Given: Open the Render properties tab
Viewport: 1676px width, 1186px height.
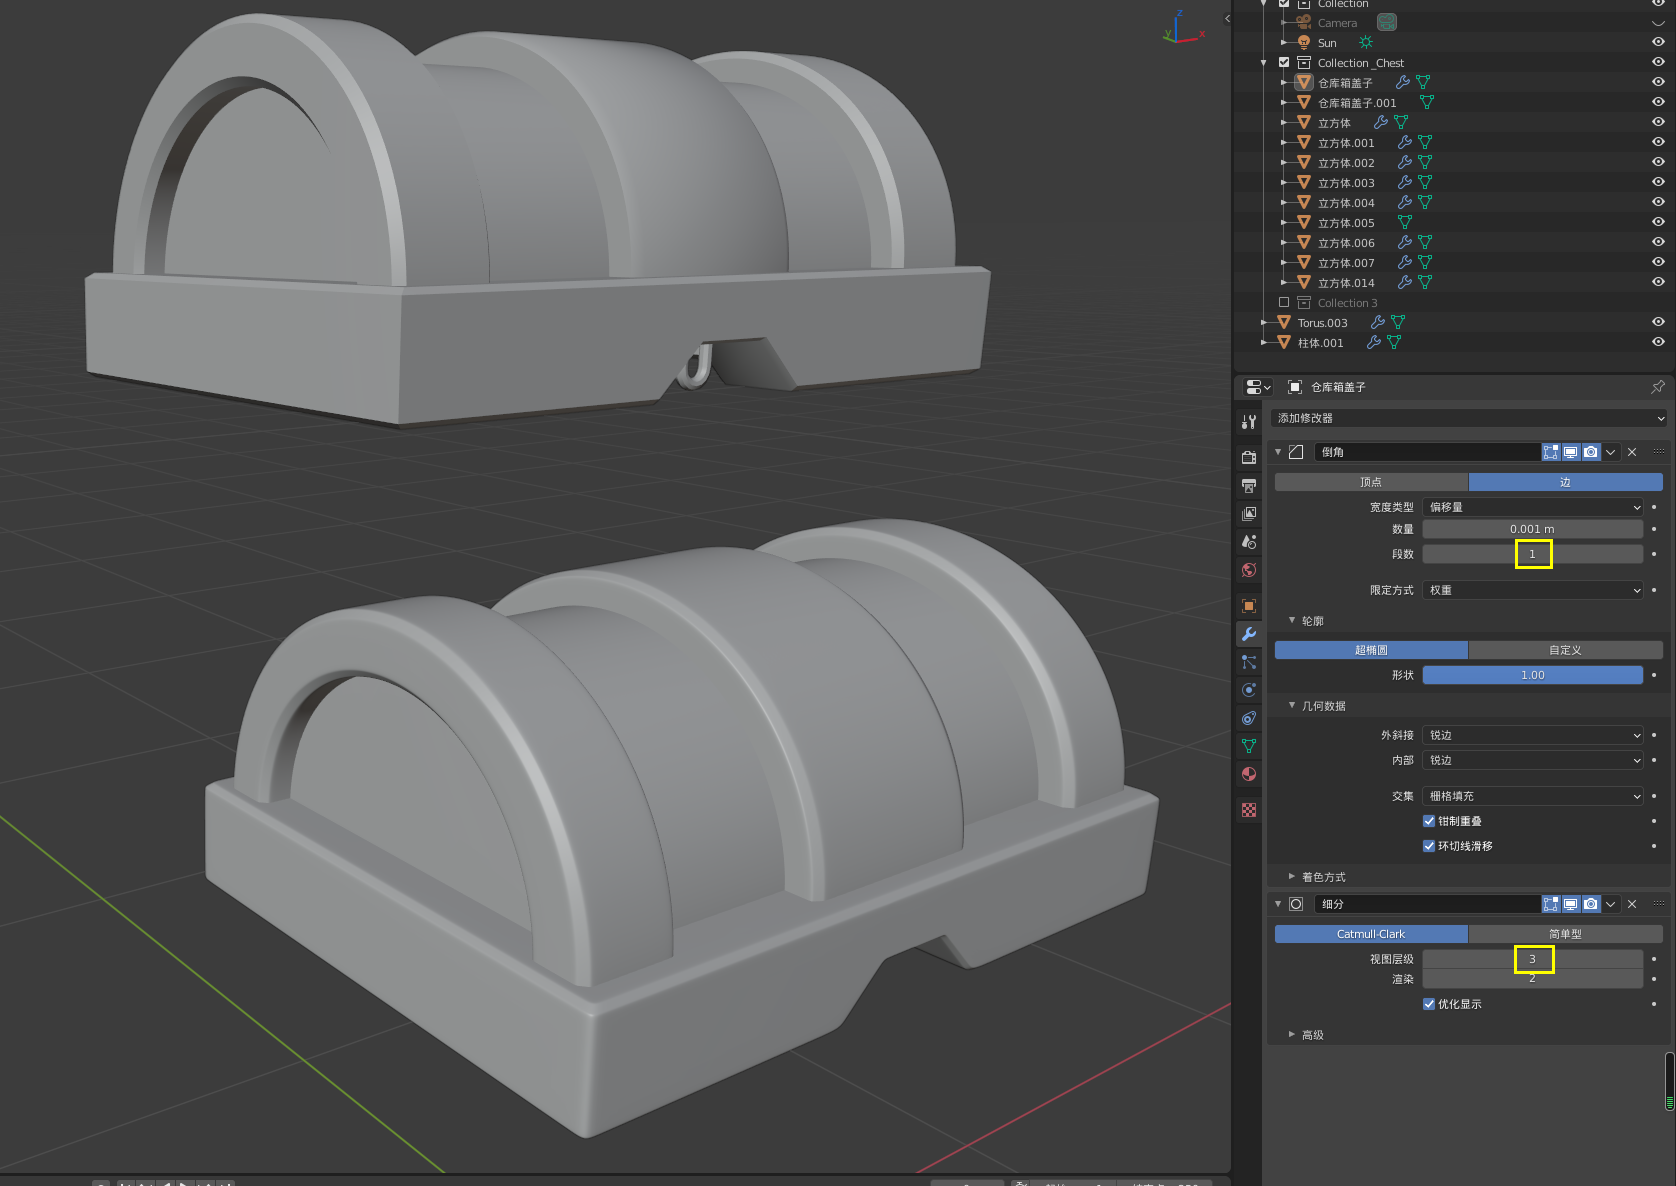Looking at the screenshot, I should 1248,457.
